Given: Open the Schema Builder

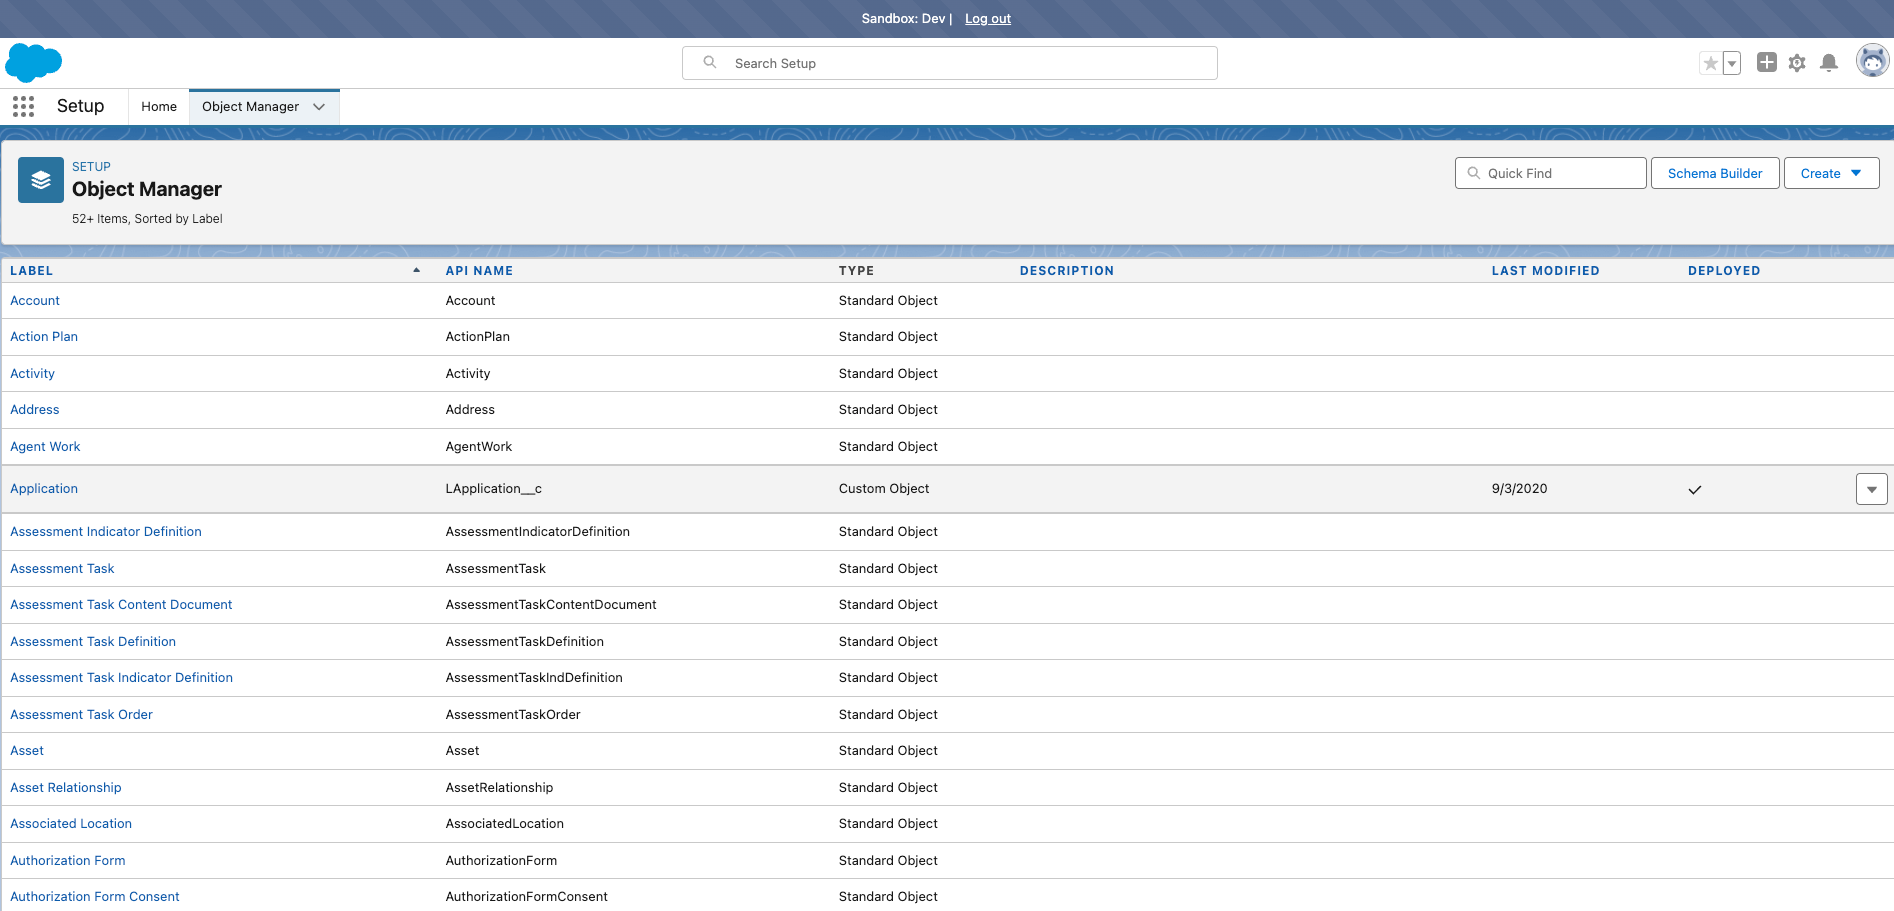Looking at the screenshot, I should [1715, 173].
